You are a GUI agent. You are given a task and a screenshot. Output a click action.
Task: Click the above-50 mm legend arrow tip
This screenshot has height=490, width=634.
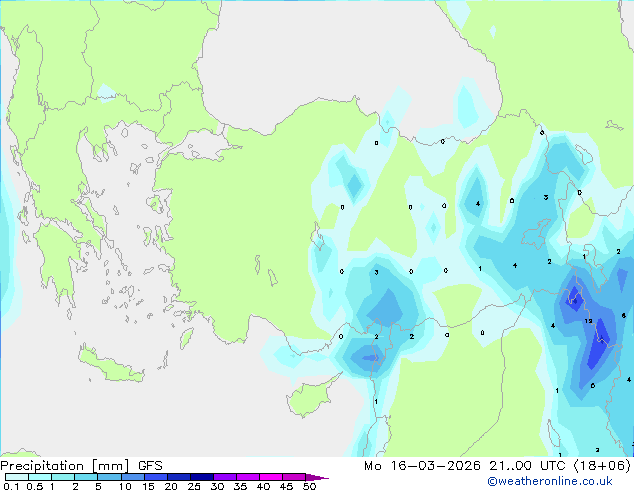(317, 477)
